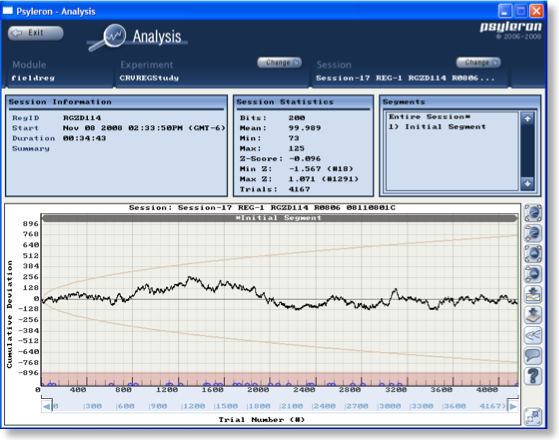
Task: Click expand graph fullscreen icon
Action: pos(533,416)
